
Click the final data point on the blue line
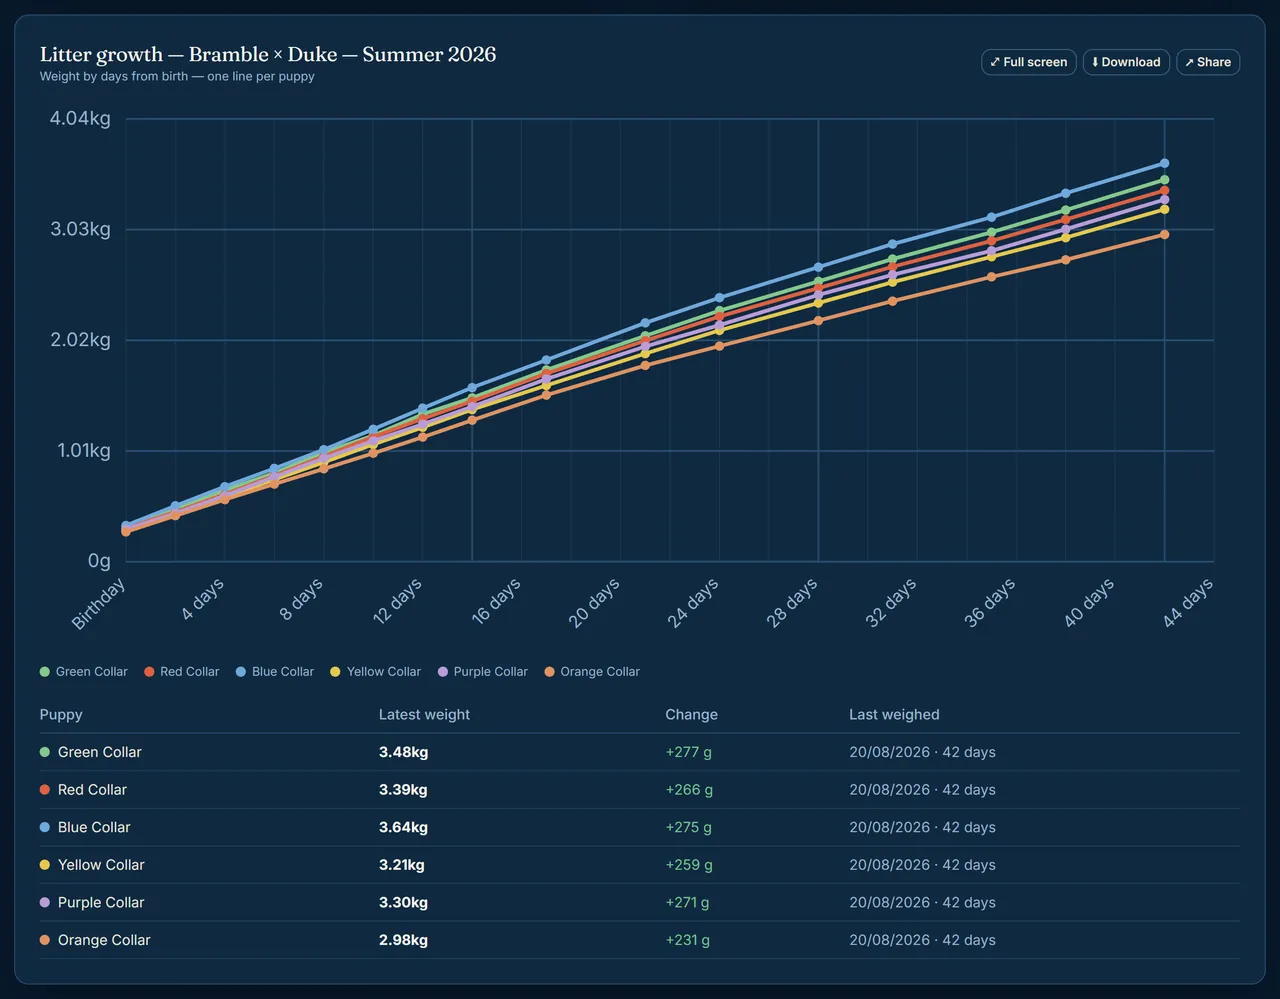tap(1164, 163)
